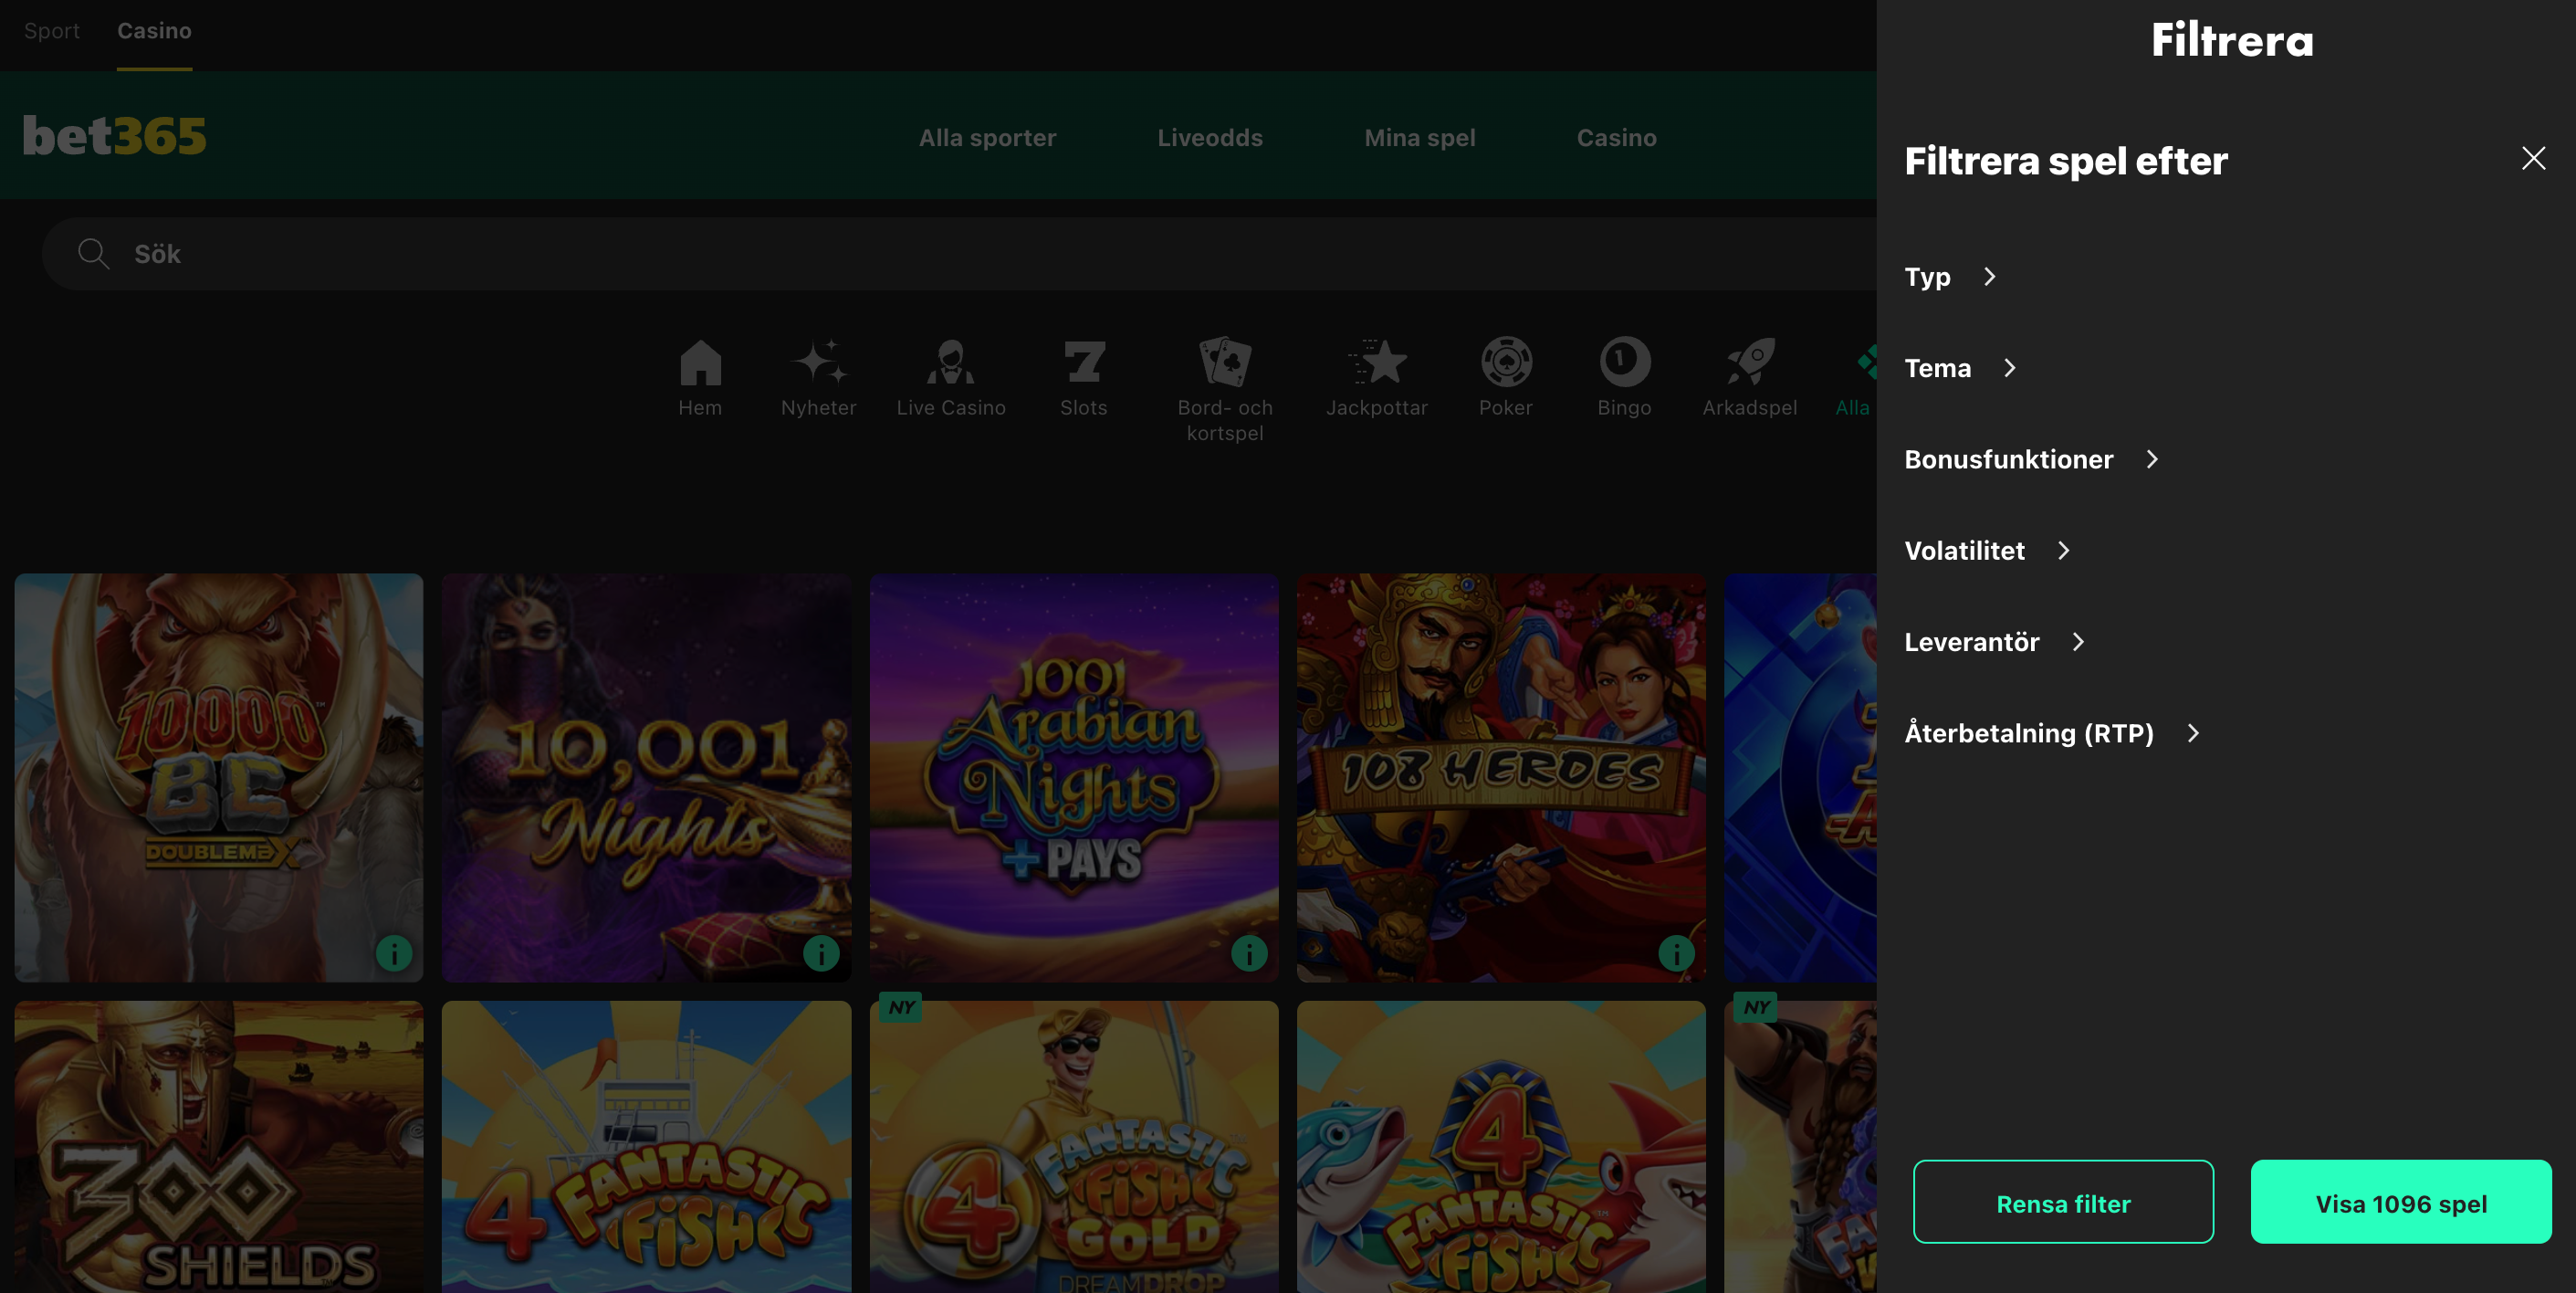Select the Jackpottar star icon

(1377, 362)
